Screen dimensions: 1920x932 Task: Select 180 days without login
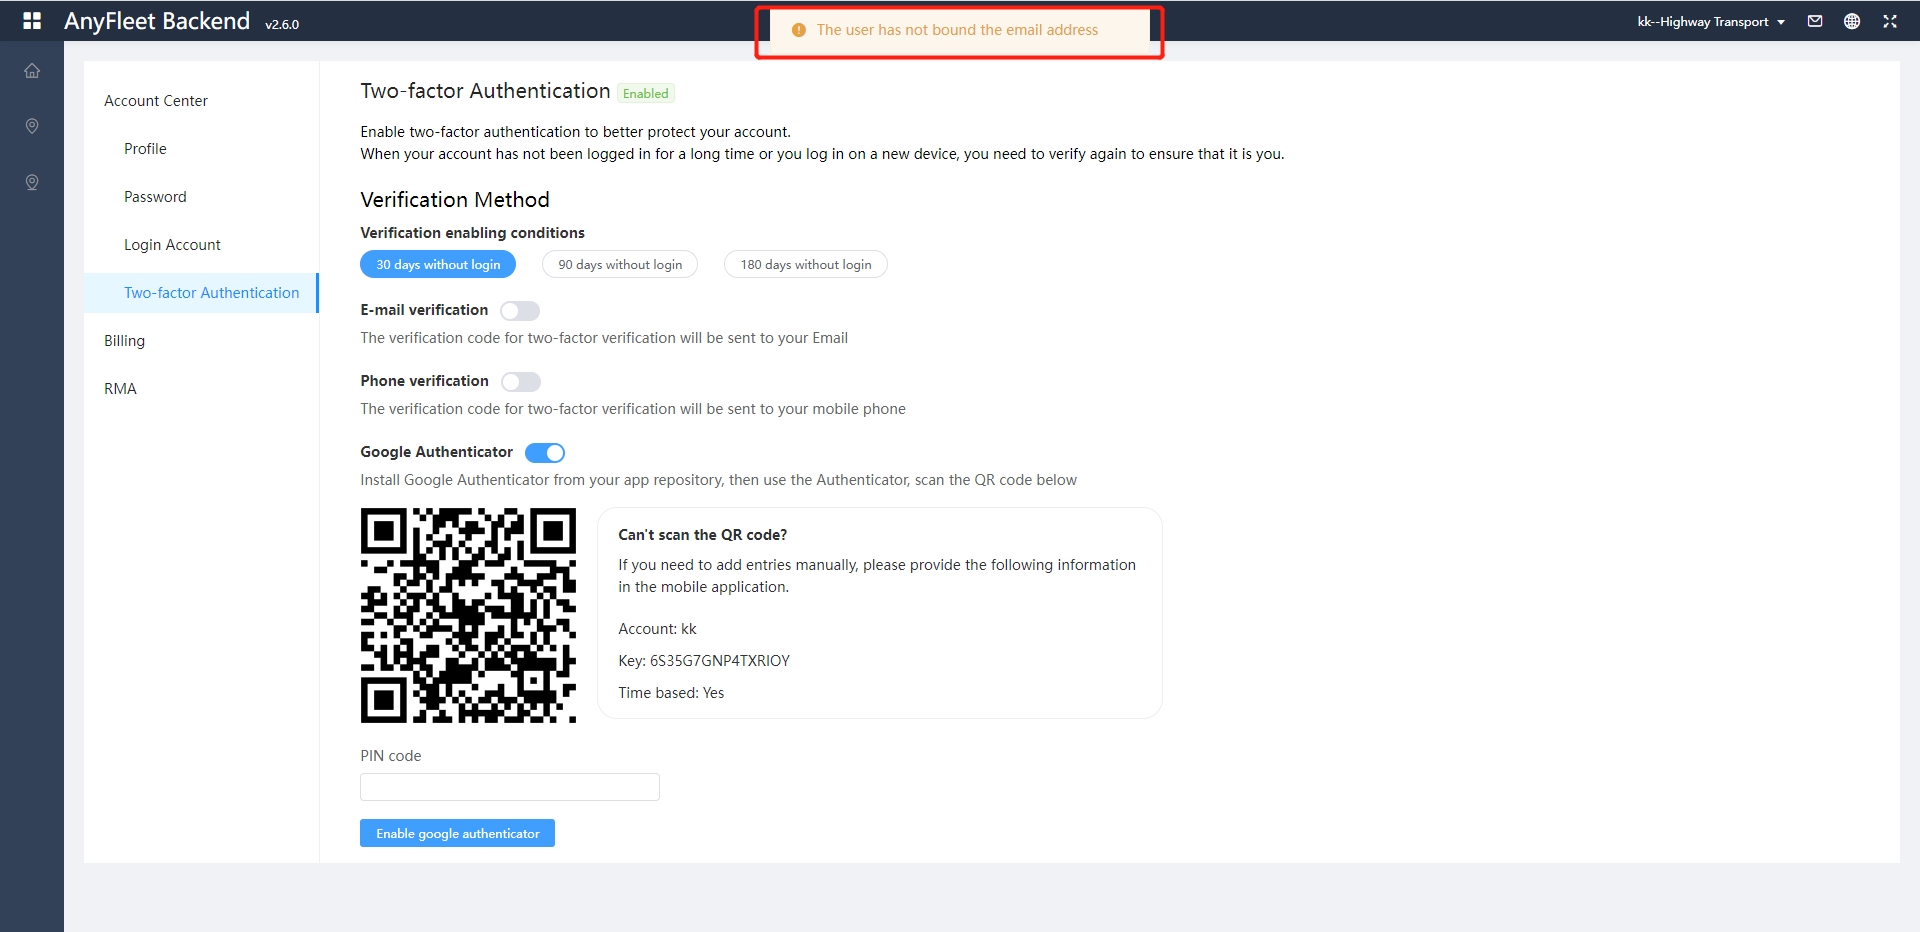pyautogui.click(x=805, y=264)
